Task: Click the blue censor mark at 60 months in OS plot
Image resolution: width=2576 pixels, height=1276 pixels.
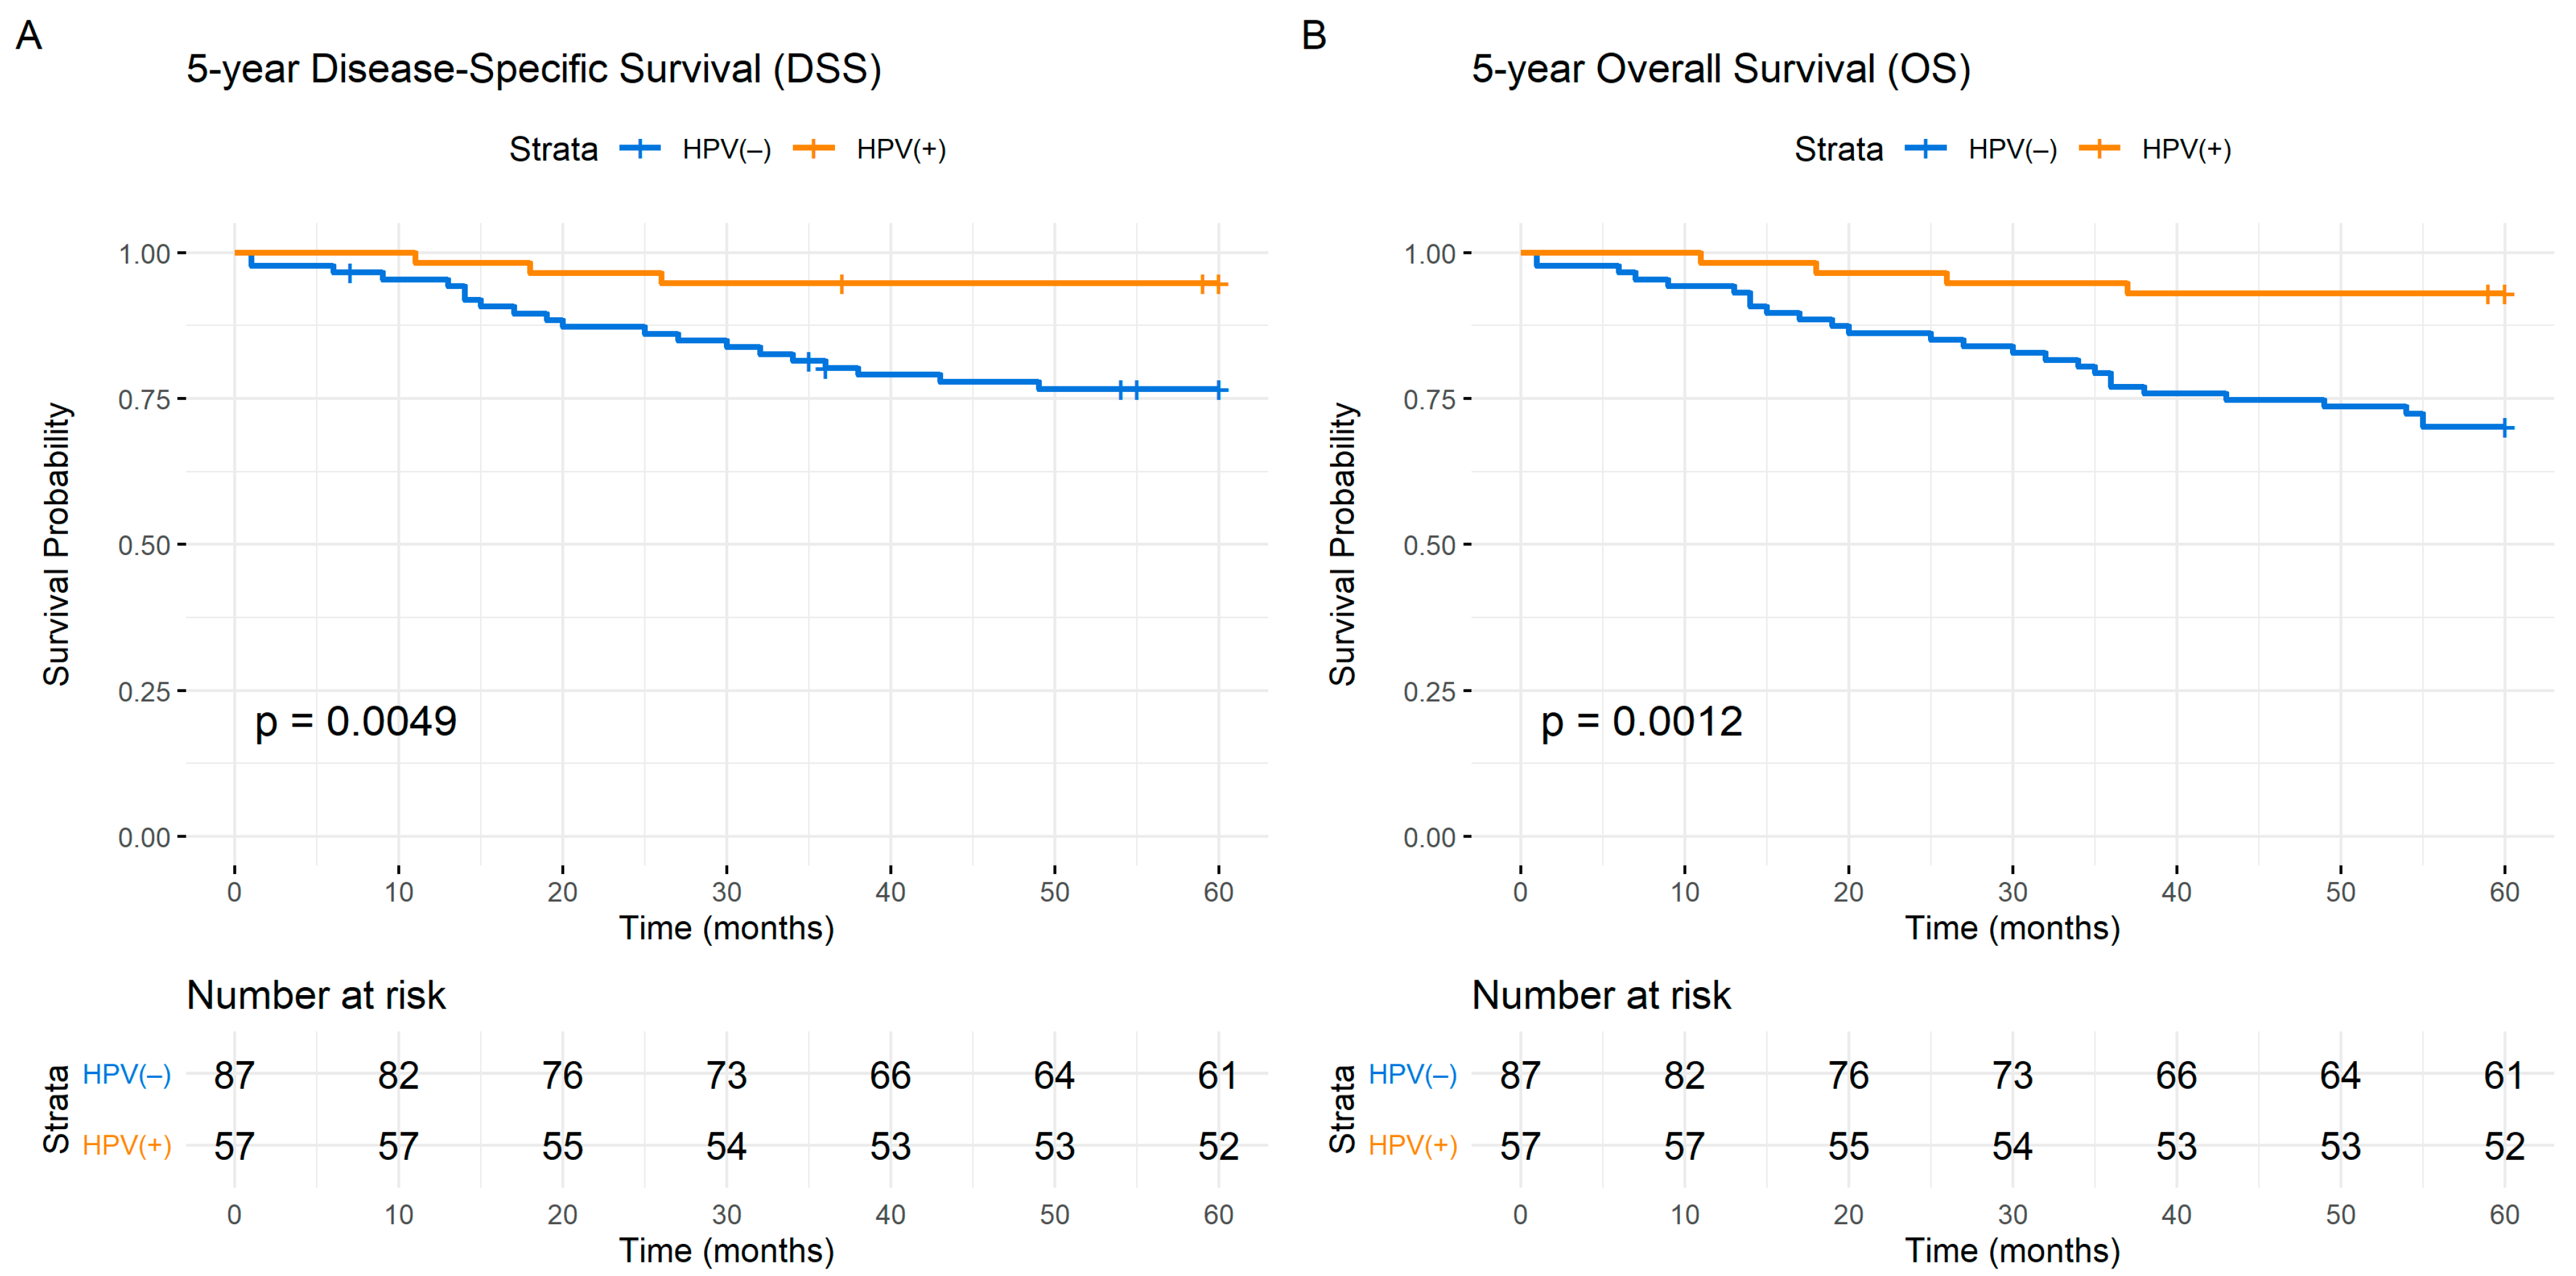Action: tap(2504, 428)
